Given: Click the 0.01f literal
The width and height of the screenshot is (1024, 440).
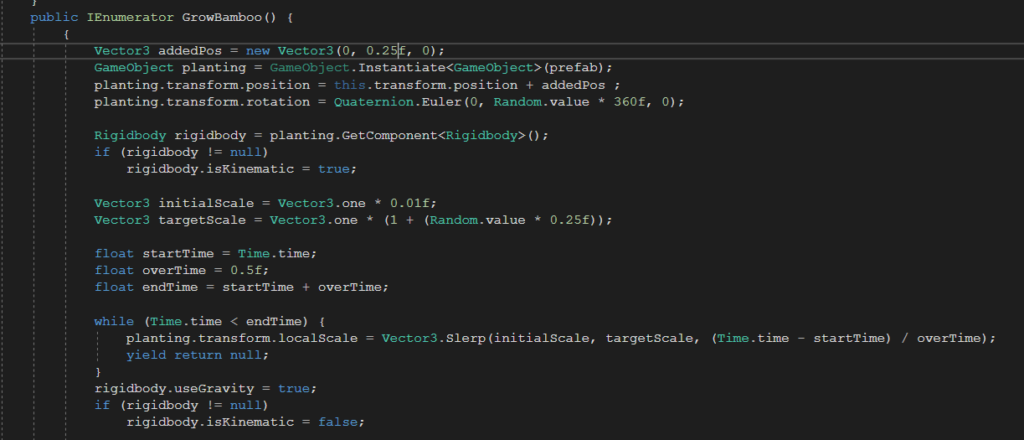Looking at the screenshot, I should click(x=409, y=203).
